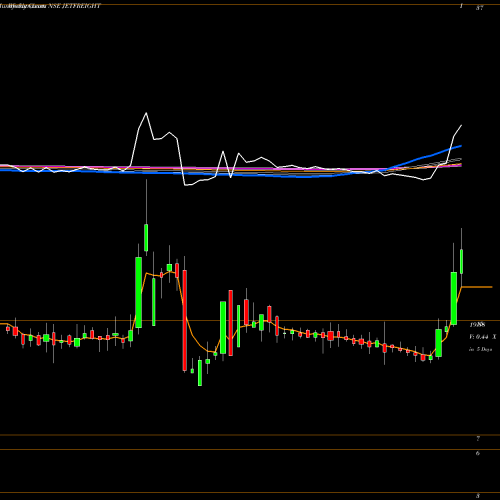This screenshot has width=500, height=500.
Task: Click the top price-axis label '37'
Action: pyautogui.click(x=480, y=8)
